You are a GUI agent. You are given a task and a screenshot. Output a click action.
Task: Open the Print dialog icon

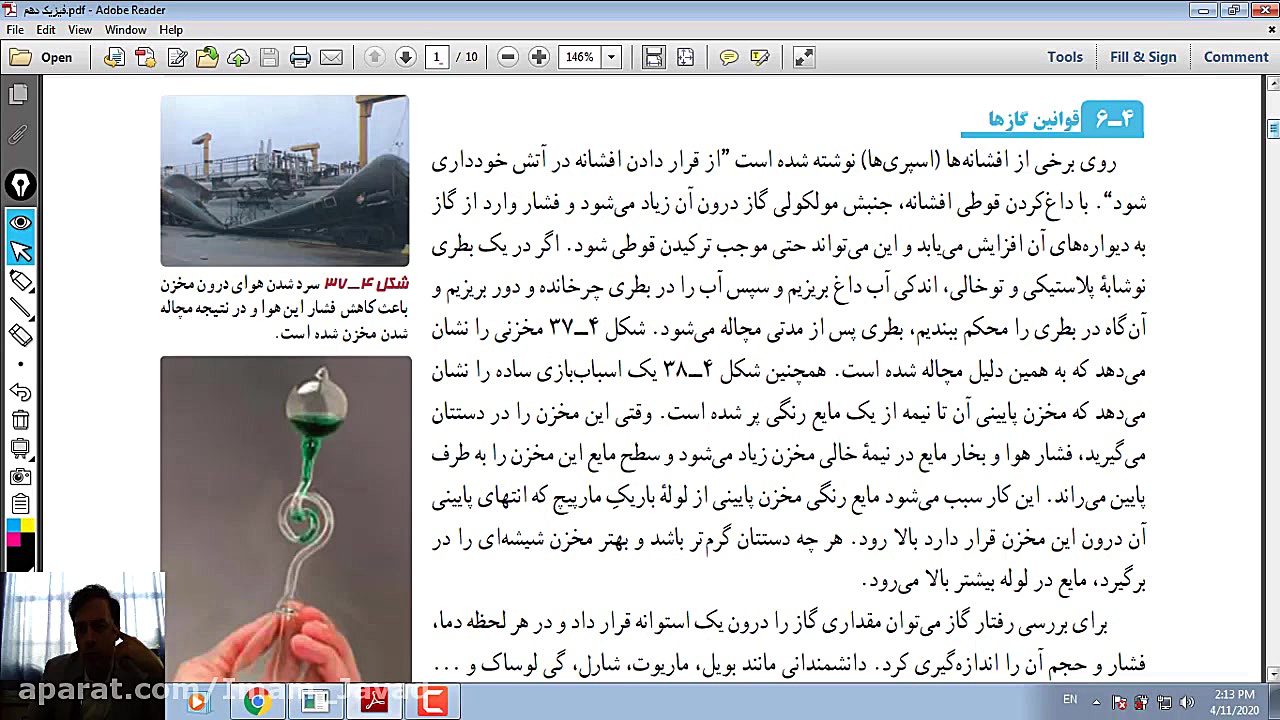(301, 57)
